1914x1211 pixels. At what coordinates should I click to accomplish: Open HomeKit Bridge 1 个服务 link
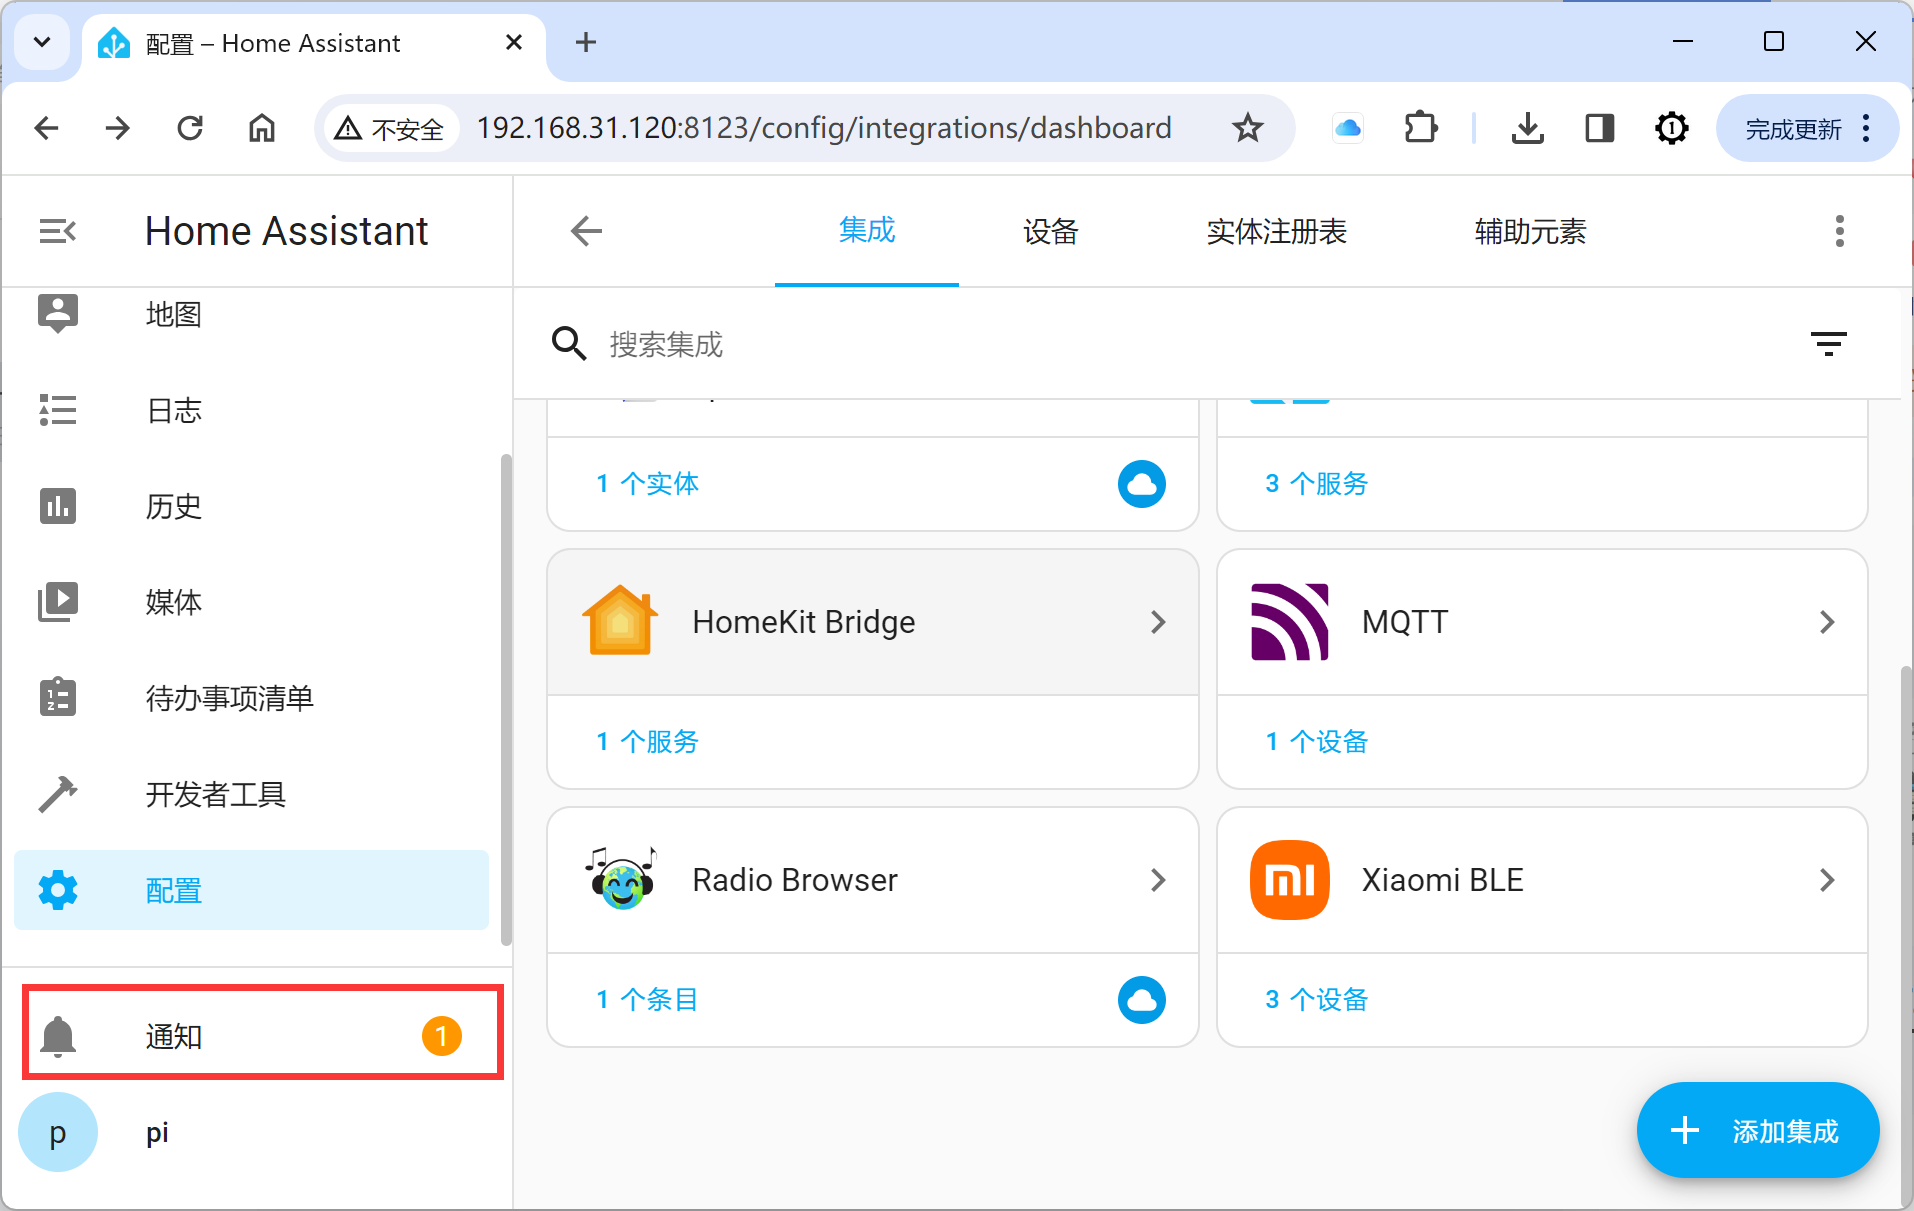(647, 742)
